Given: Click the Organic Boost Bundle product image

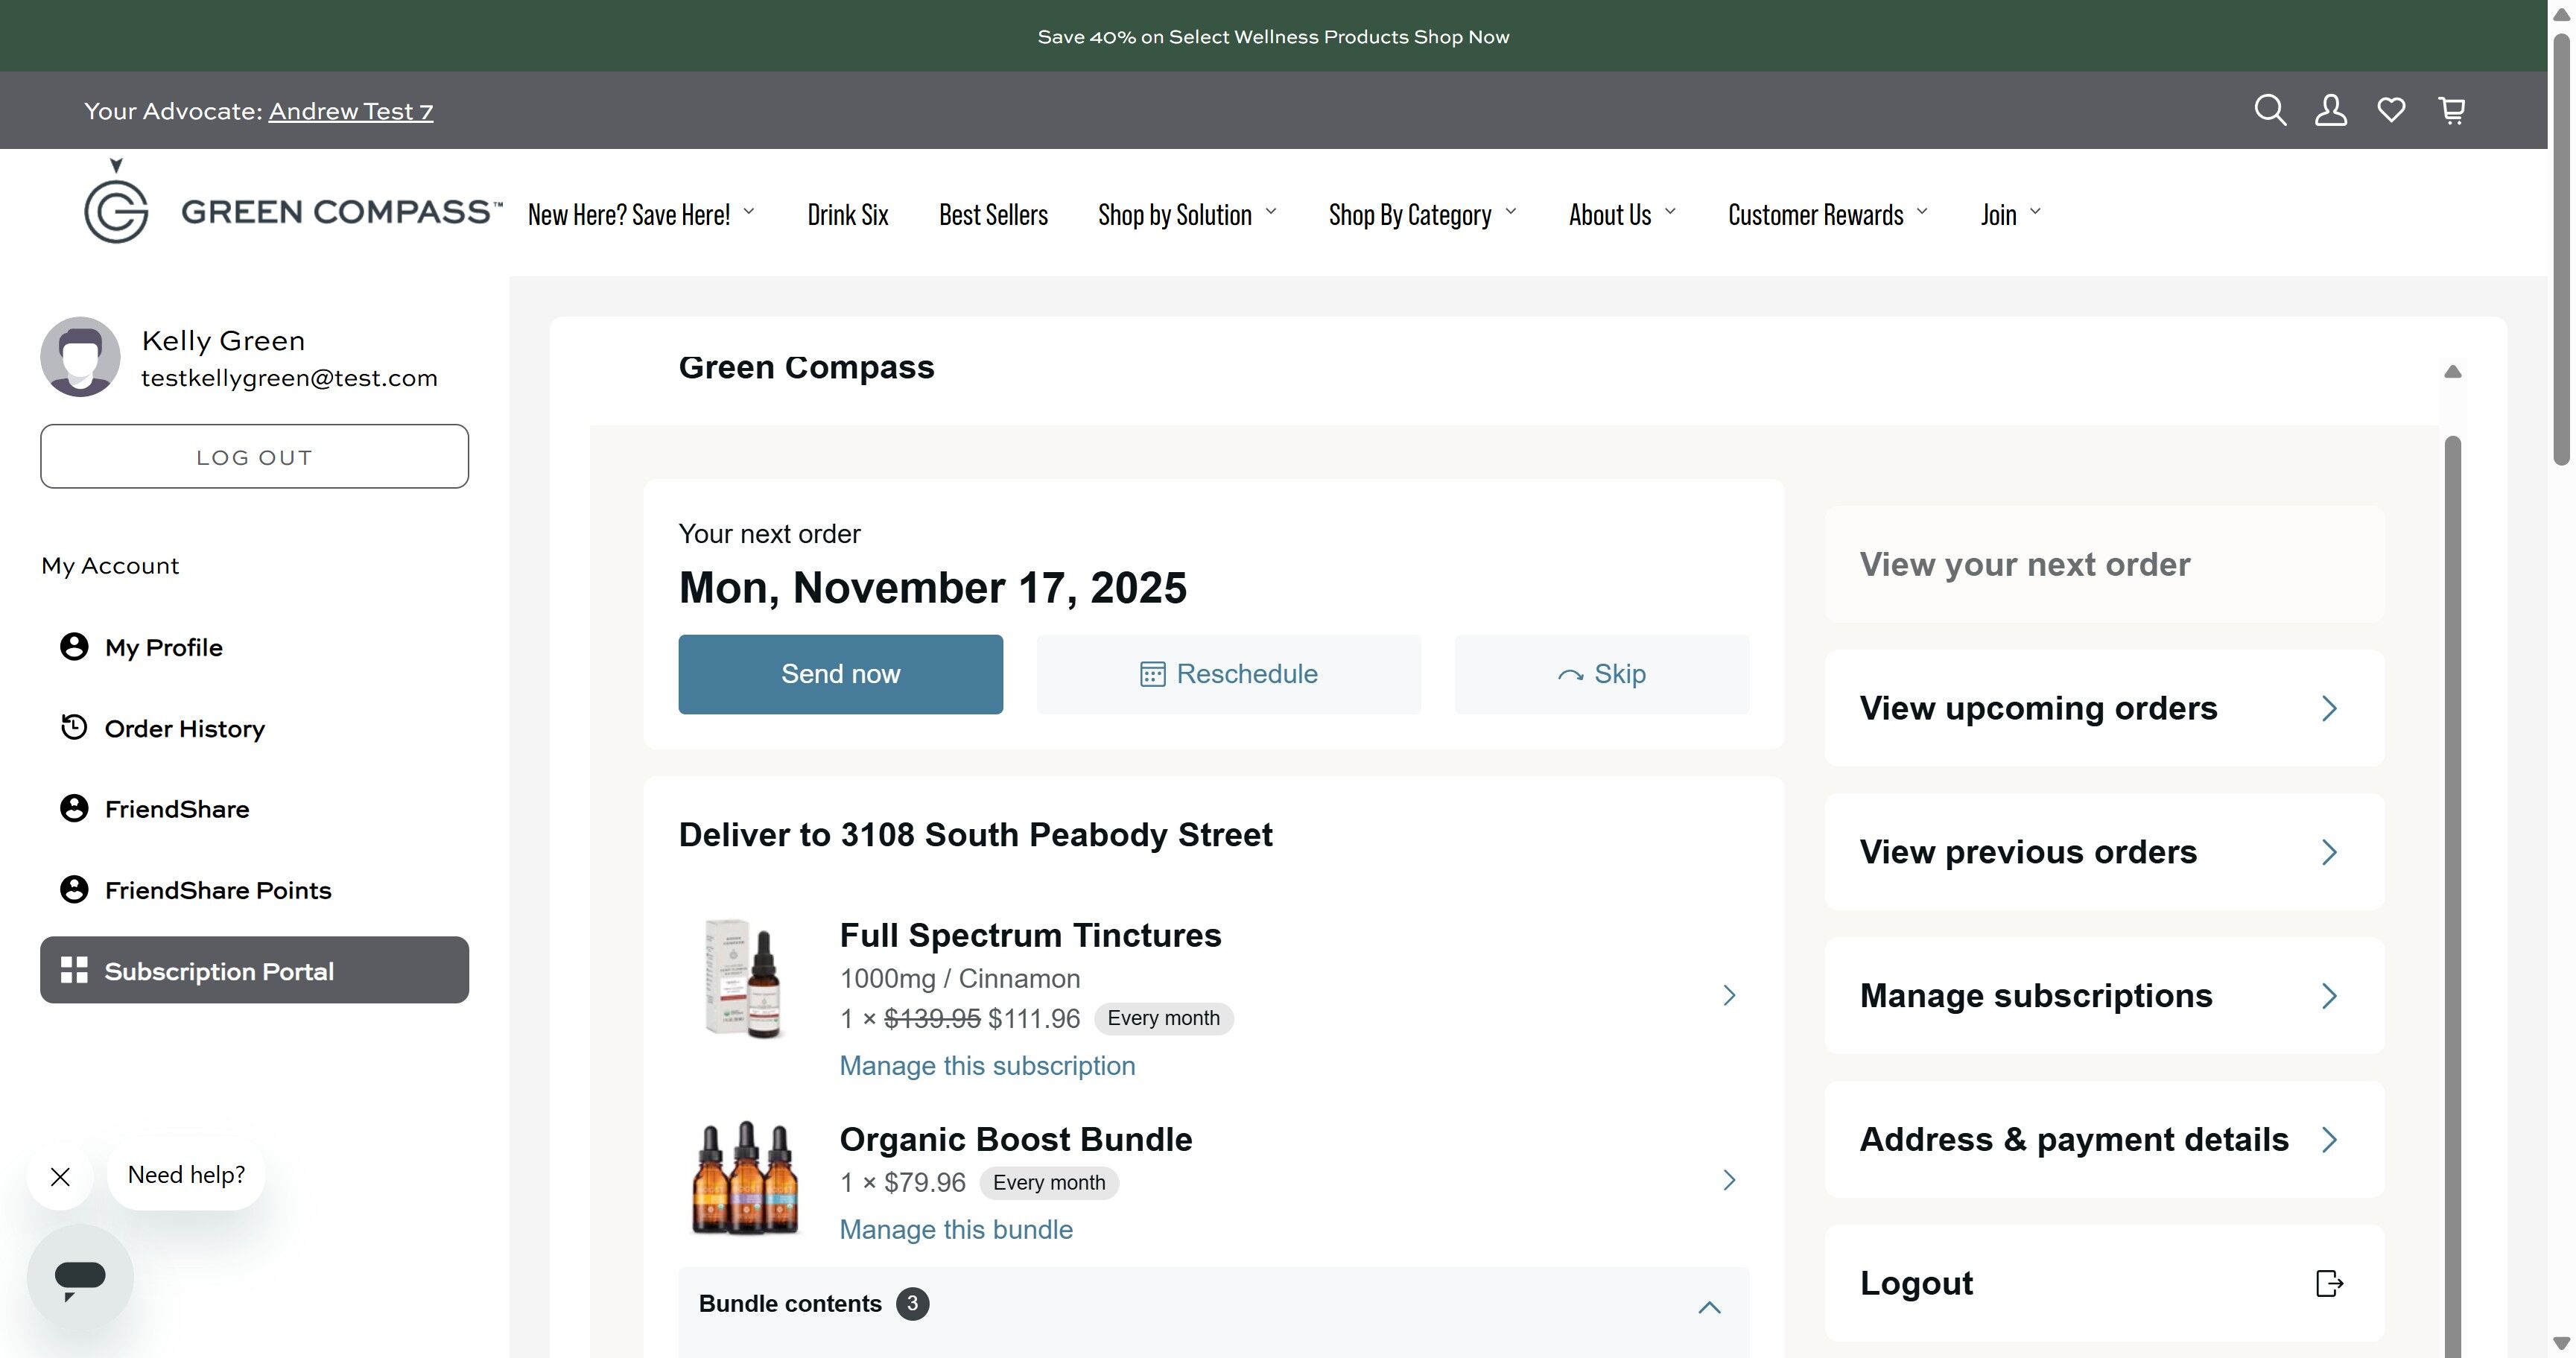Looking at the screenshot, I should click(x=745, y=1178).
